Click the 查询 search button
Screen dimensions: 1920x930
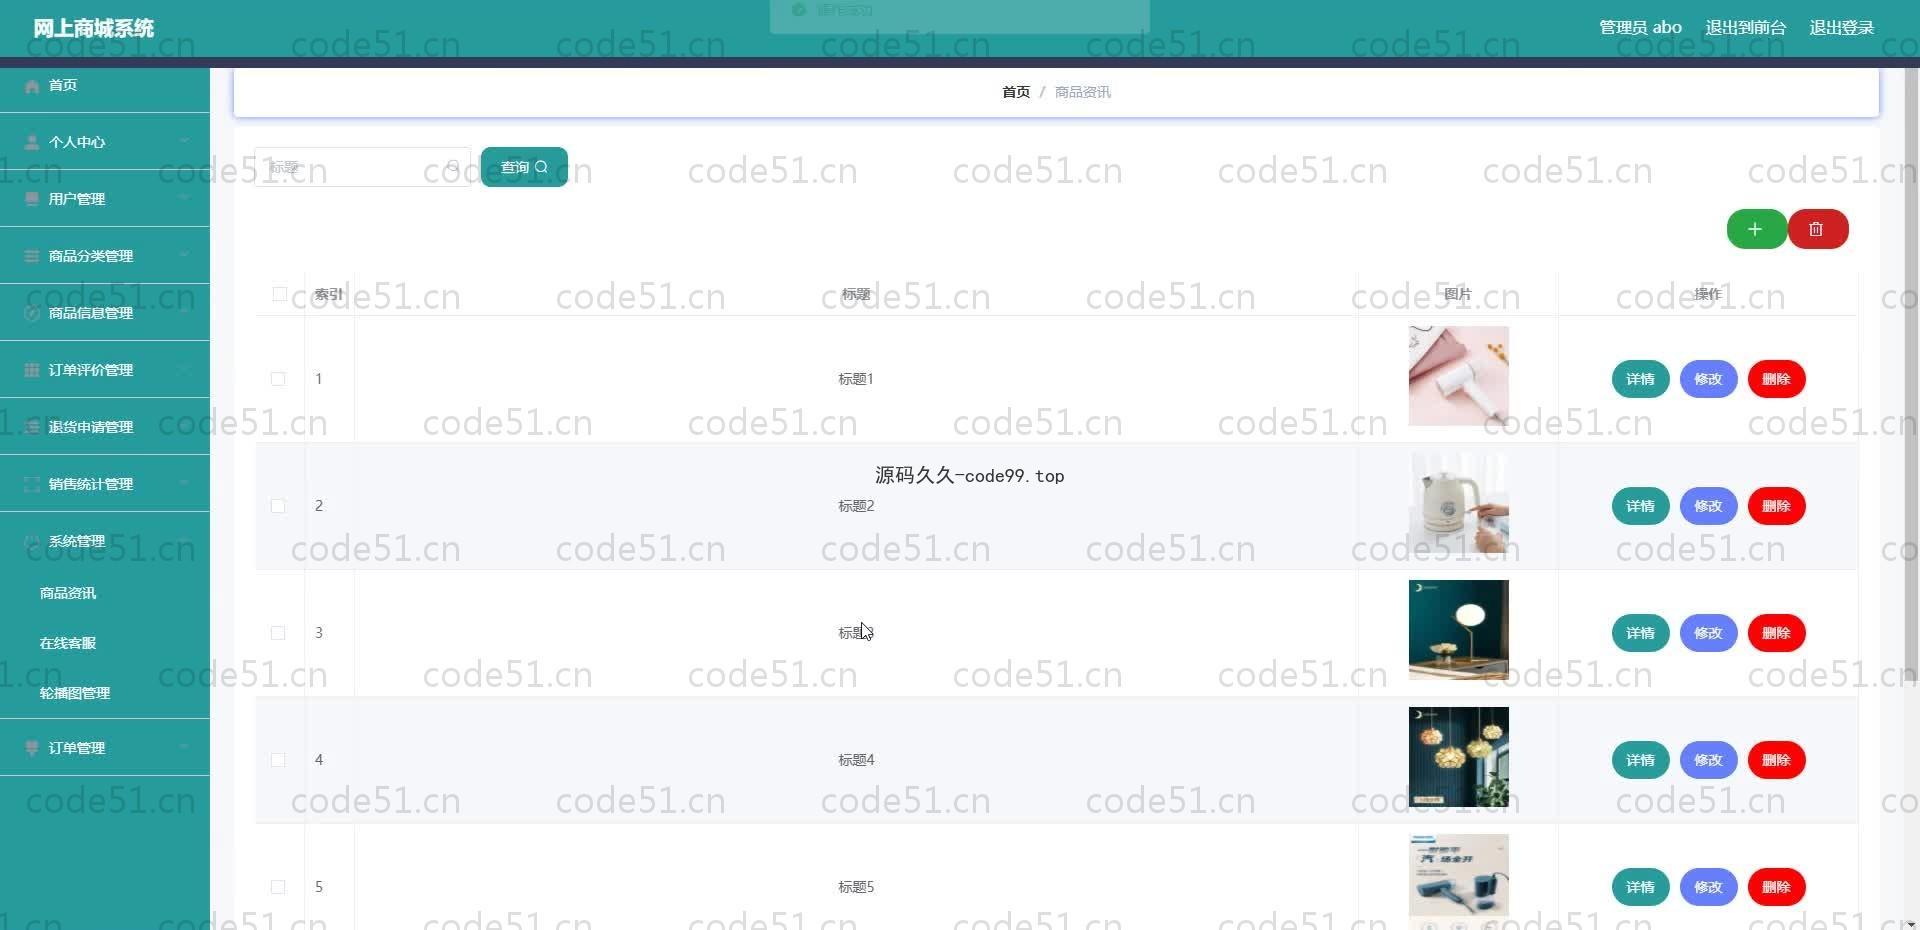click(524, 167)
